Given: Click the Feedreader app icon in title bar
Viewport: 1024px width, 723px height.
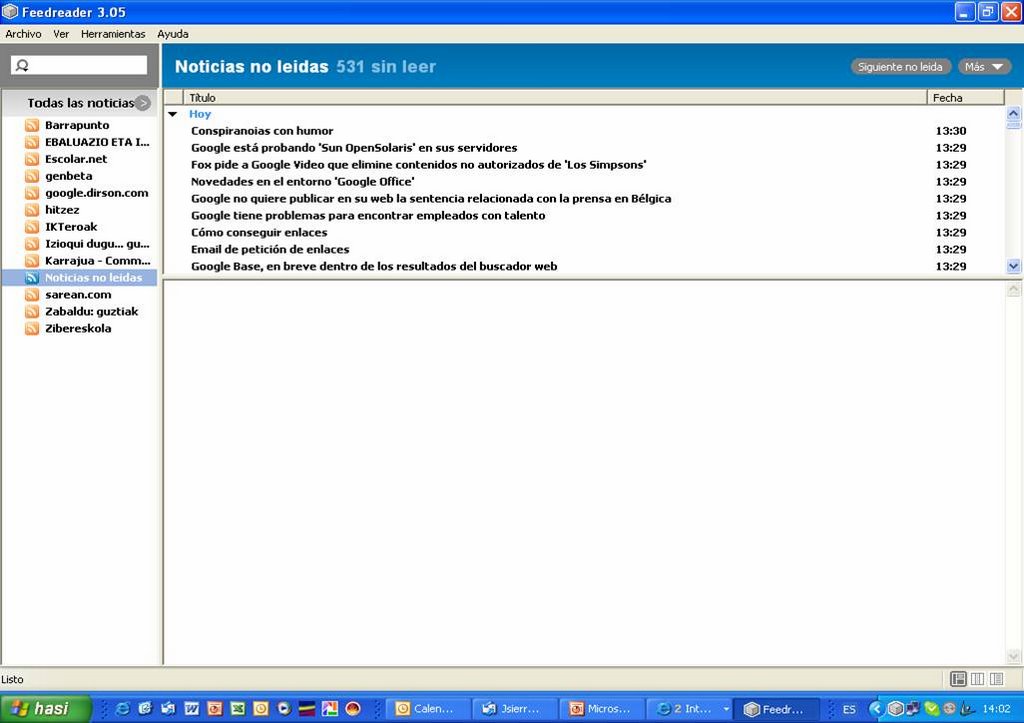Looking at the screenshot, I should pos(10,12).
